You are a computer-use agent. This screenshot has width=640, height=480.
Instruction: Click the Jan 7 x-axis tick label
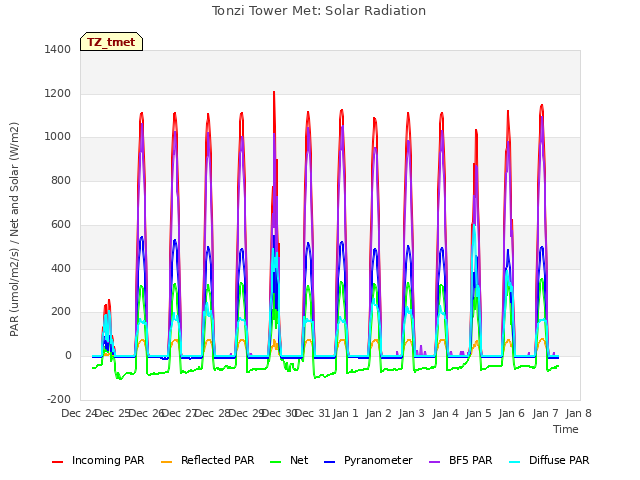coord(545,413)
